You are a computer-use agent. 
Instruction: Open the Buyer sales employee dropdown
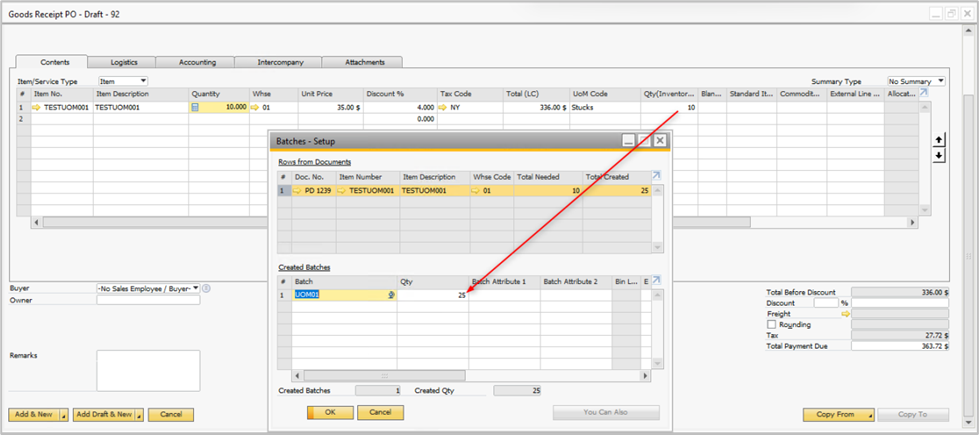click(x=148, y=288)
